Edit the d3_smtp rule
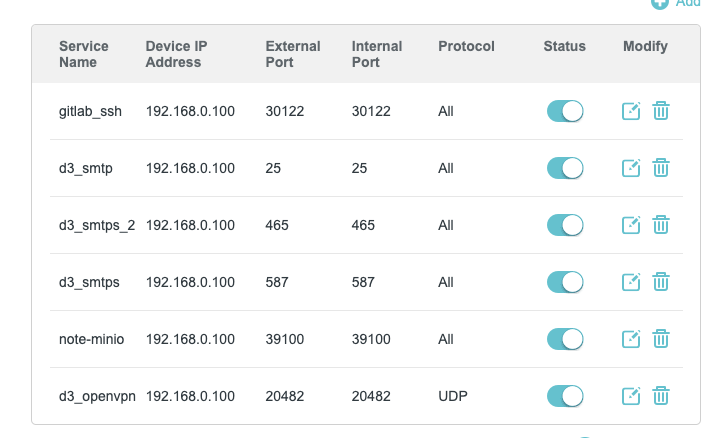Viewport: 710px width, 438px height. pyautogui.click(x=631, y=168)
